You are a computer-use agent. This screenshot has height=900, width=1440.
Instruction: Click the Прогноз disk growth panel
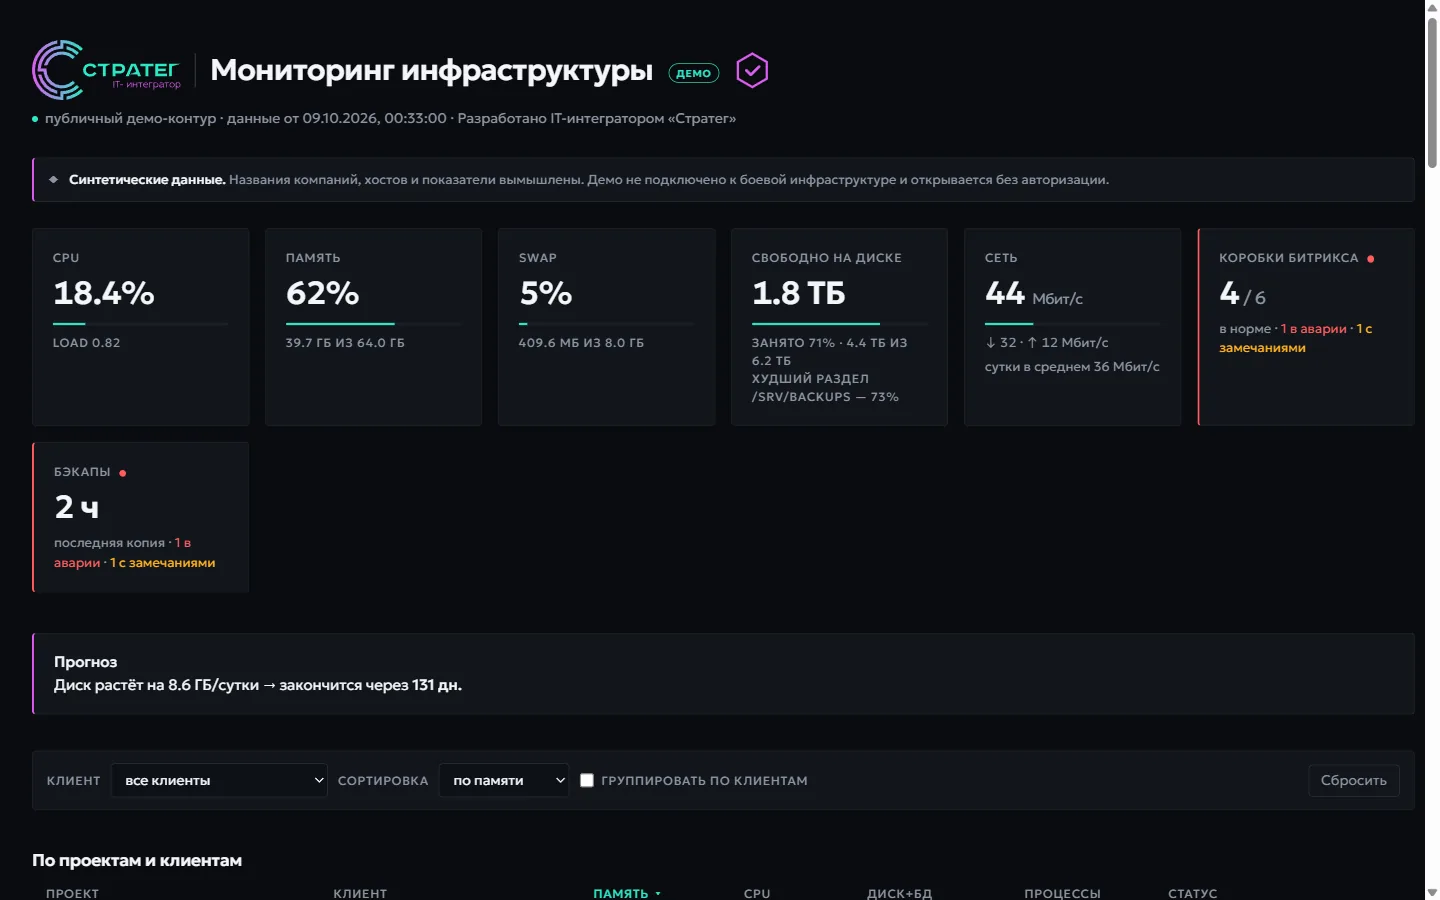tap(723, 674)
